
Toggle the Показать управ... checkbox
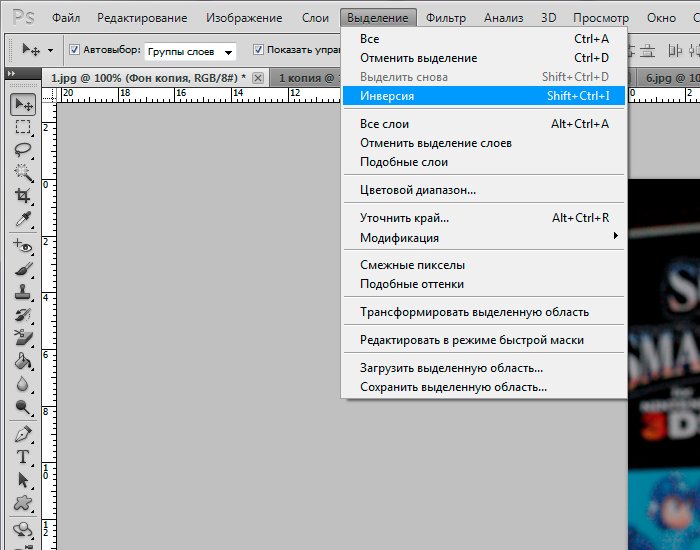point(258,50)
